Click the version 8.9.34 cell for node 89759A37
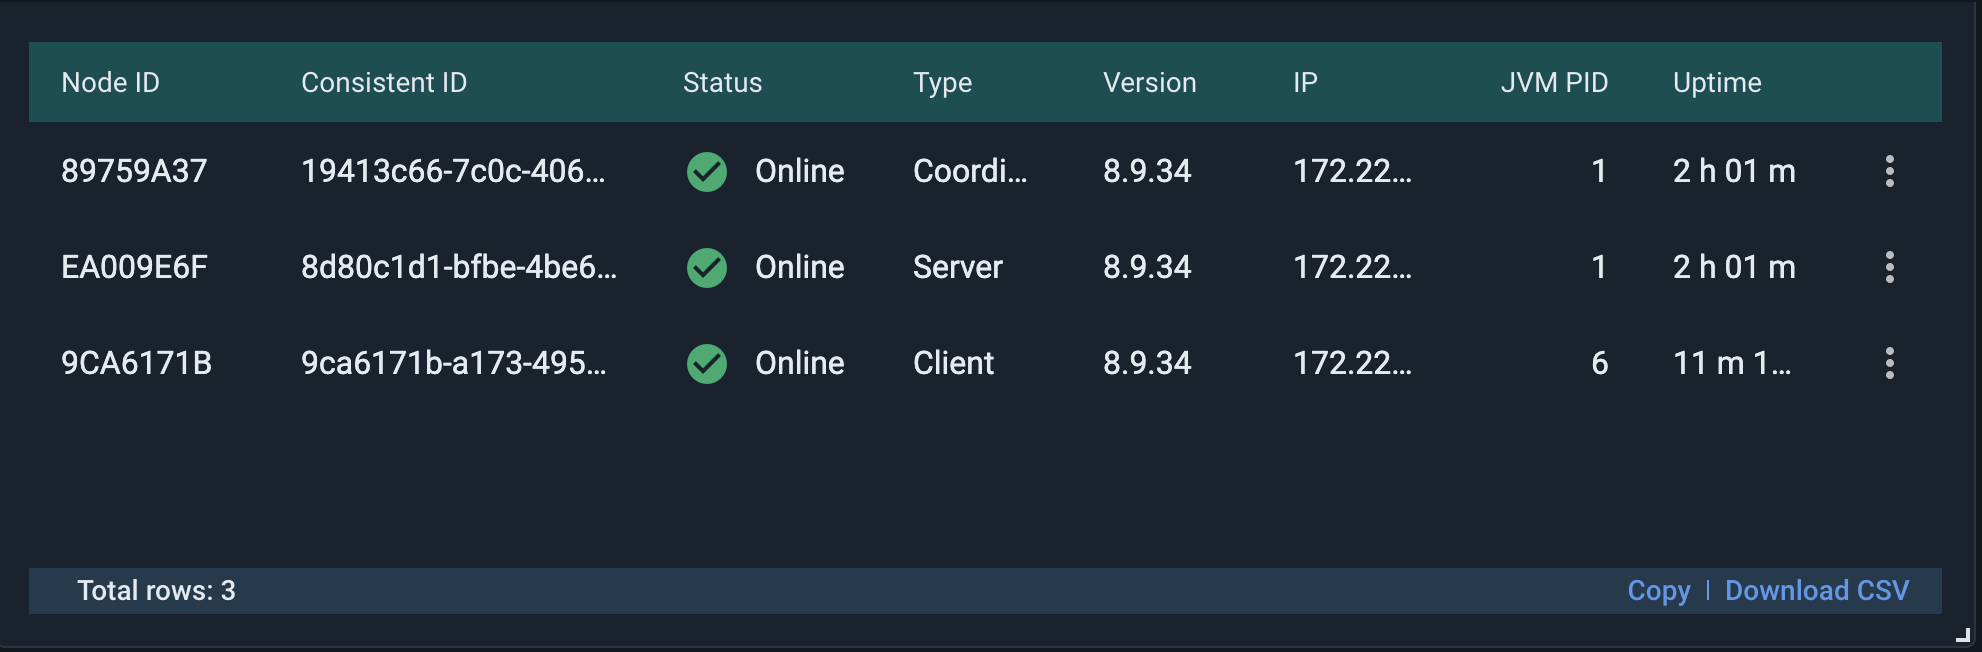The image size is (1982, 652). click(x=1147, y=171)
